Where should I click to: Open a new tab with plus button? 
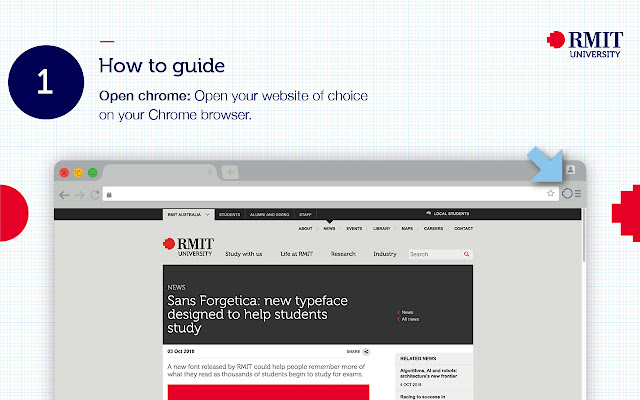230,172
